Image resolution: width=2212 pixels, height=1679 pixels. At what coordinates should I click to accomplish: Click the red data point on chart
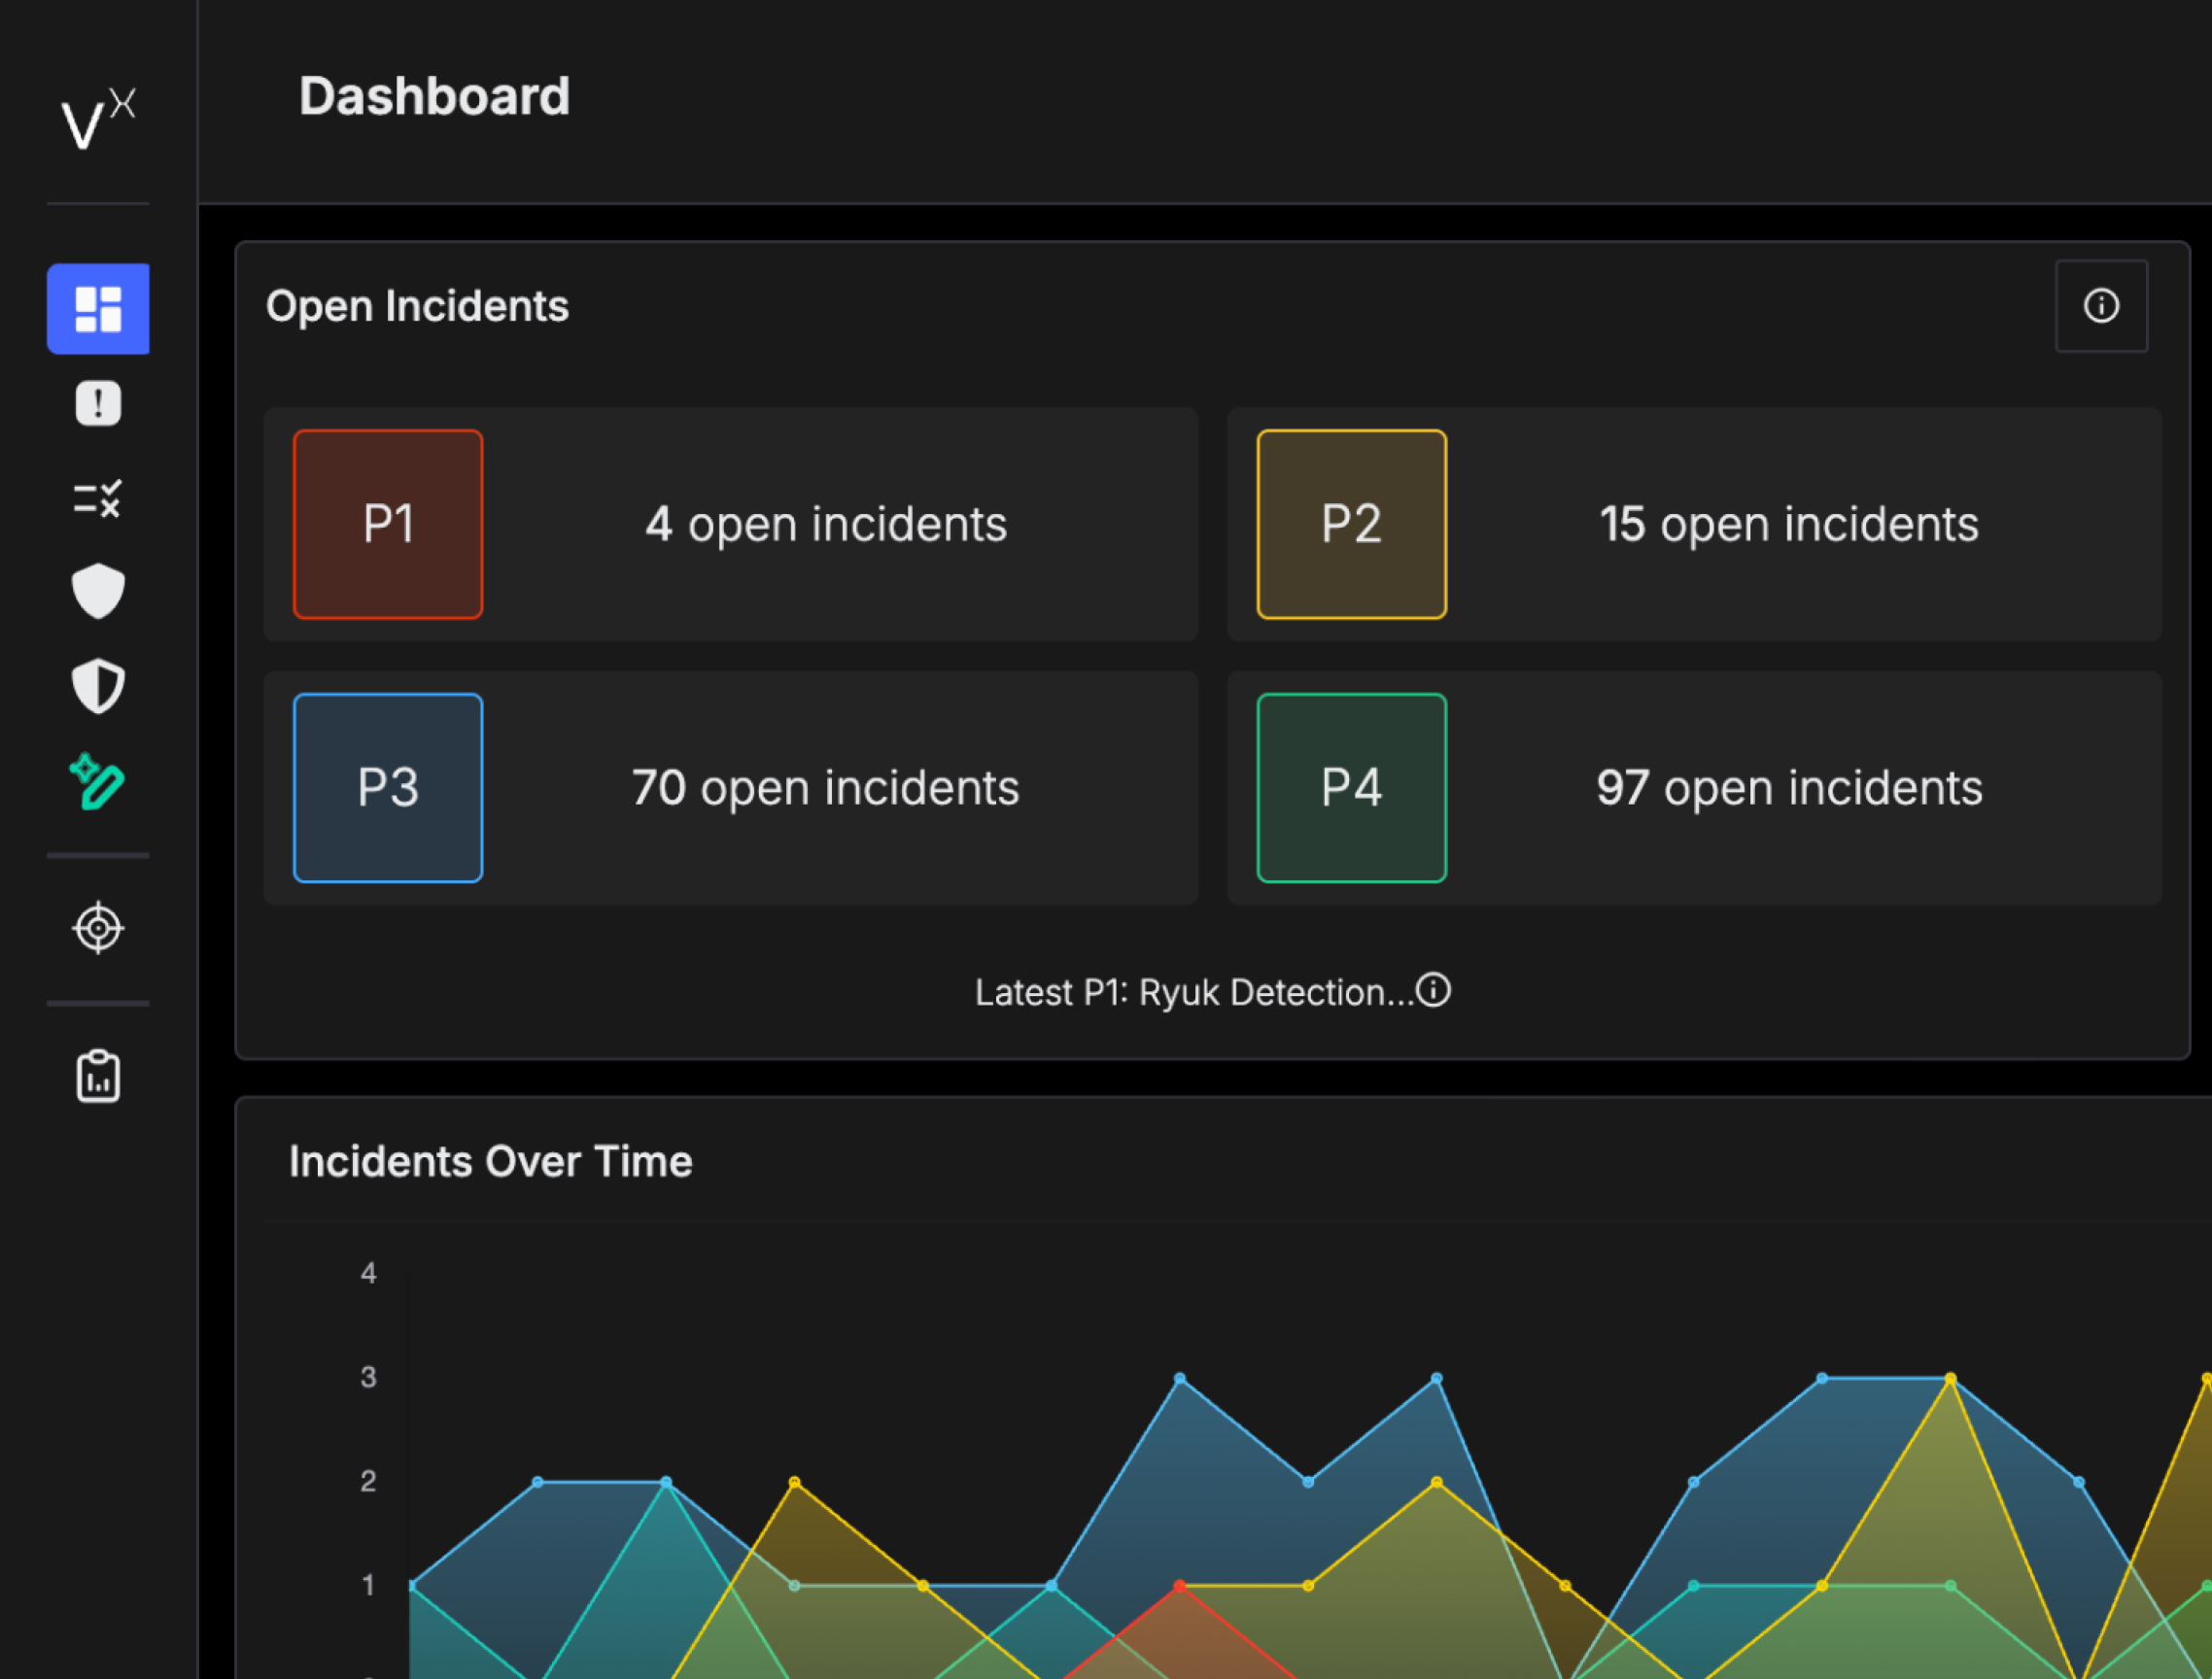[x=1180, y=1586]
